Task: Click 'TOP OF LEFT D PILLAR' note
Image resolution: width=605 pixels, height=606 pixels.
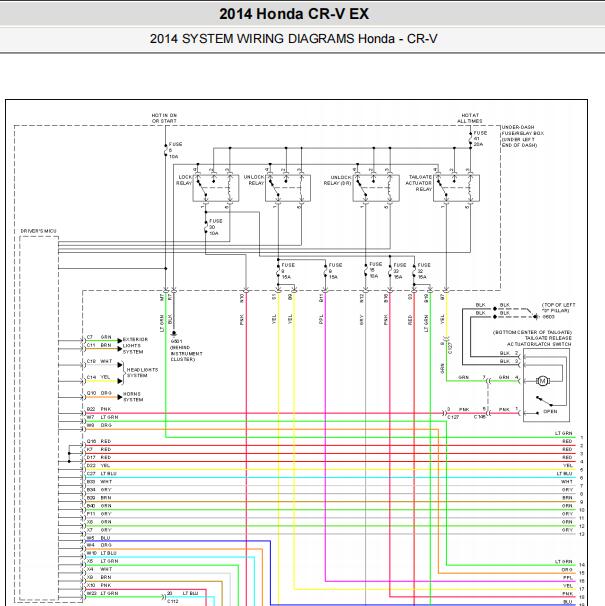Action: coord(558,308)
